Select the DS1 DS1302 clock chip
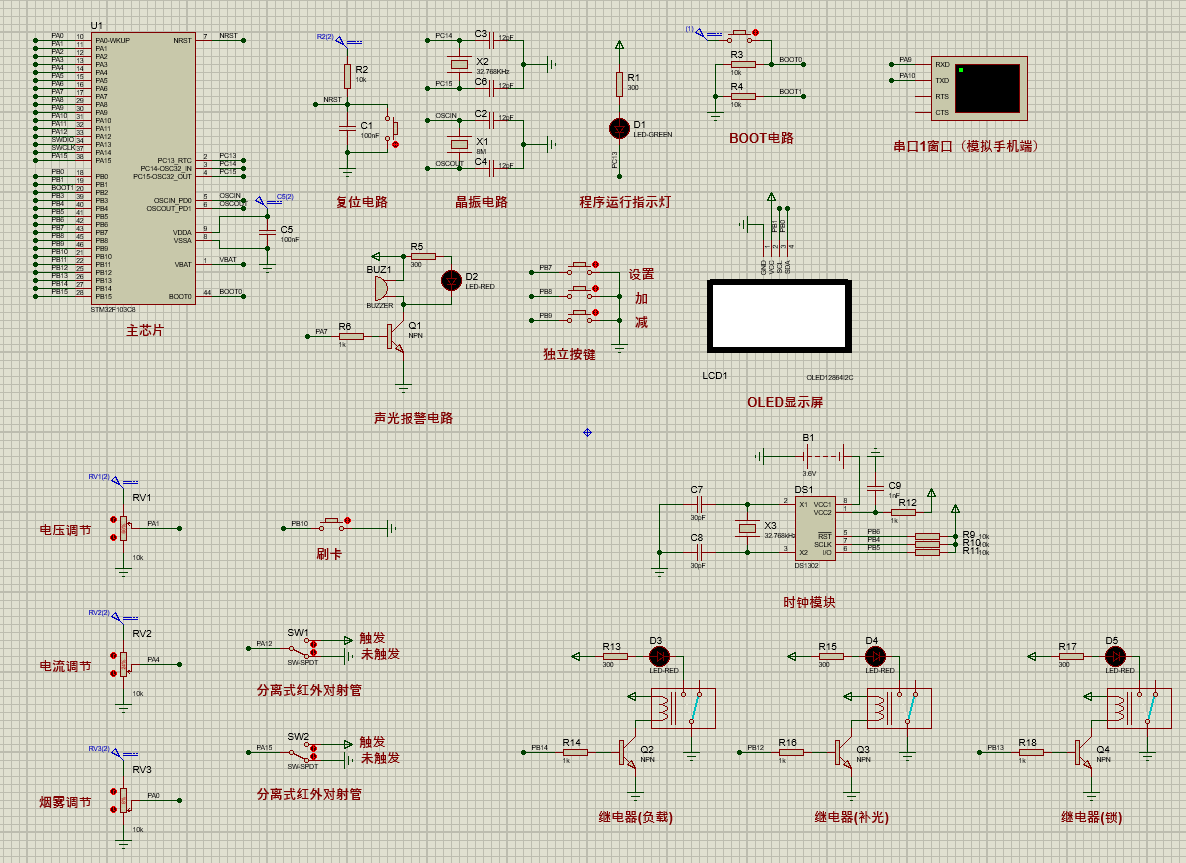This screenshot has width=1186, height=863. tap(815, 528)
